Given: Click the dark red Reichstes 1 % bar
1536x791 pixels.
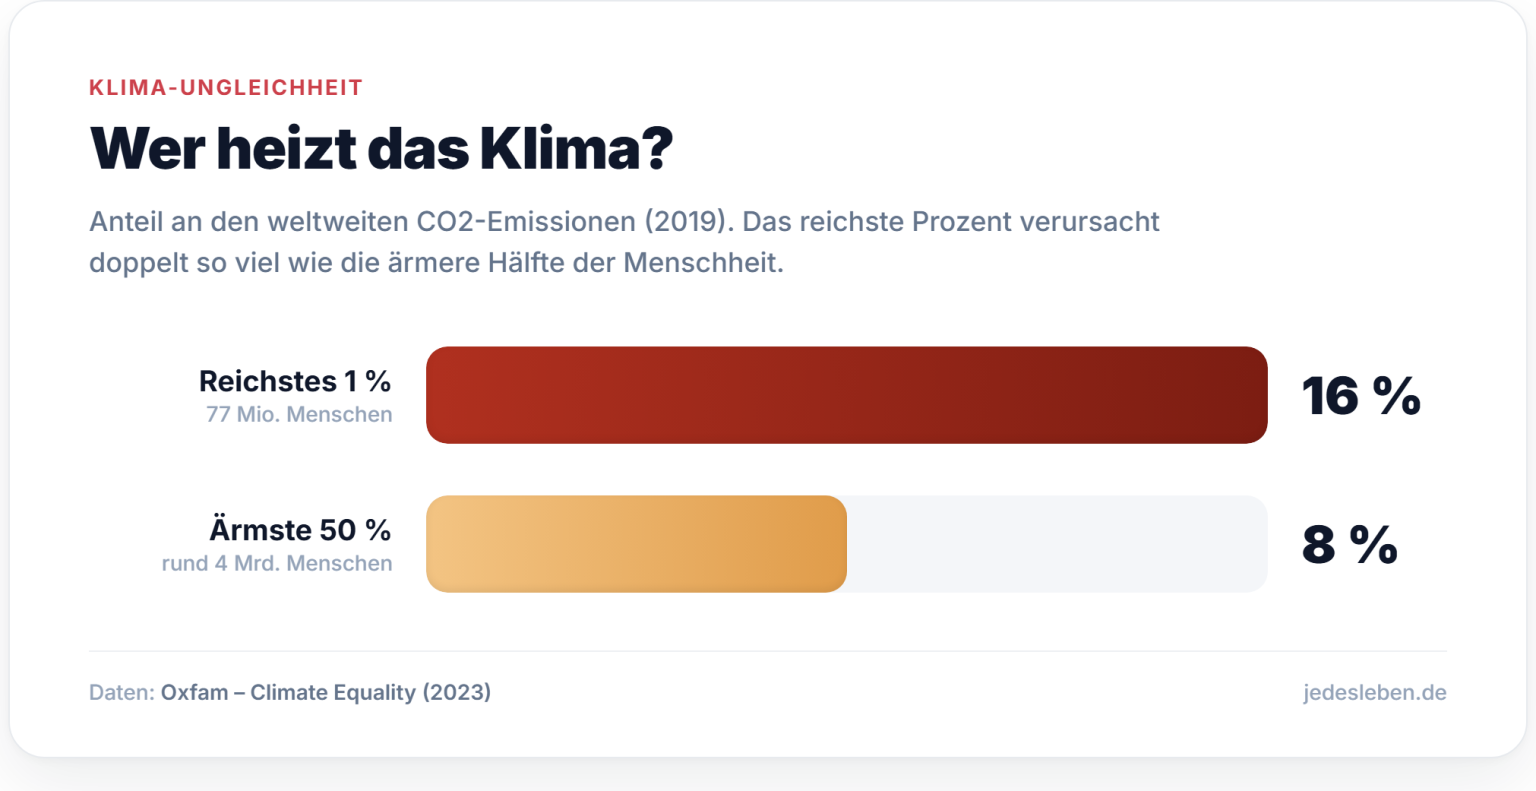Looking at the screenshot, I should coord(846,395).
